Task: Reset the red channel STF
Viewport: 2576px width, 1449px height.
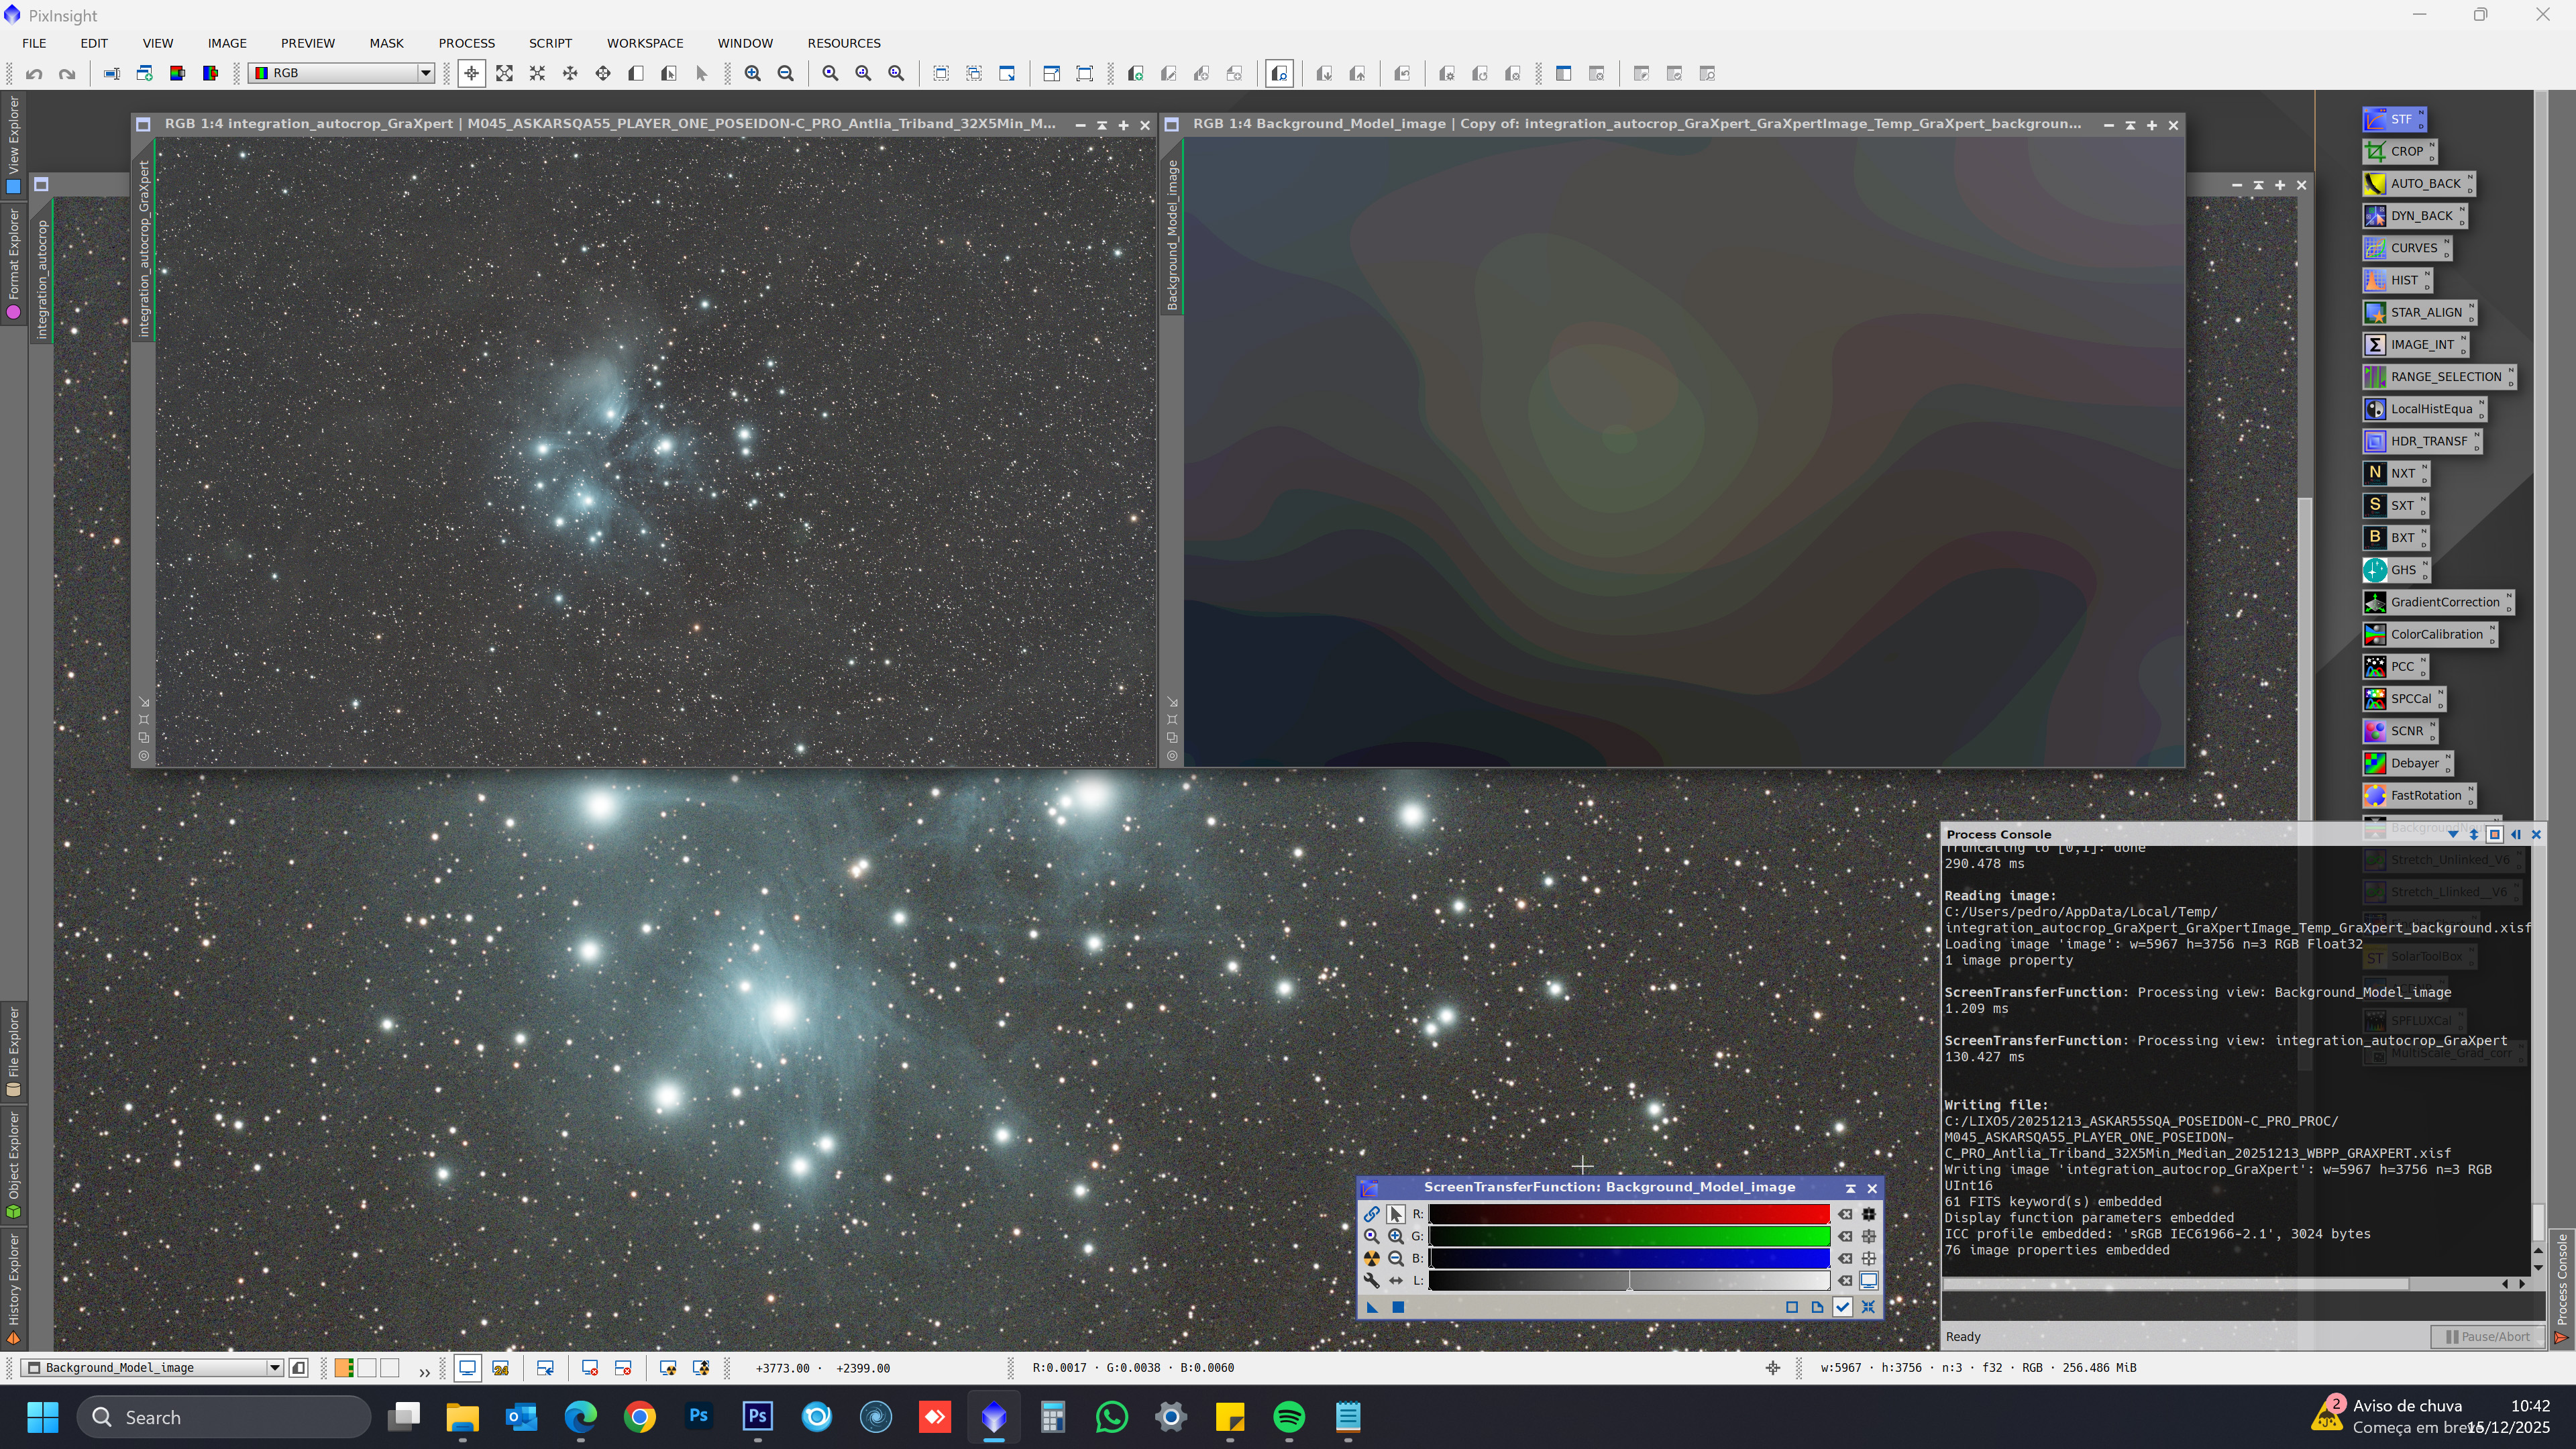Action: point(1845,1214)
